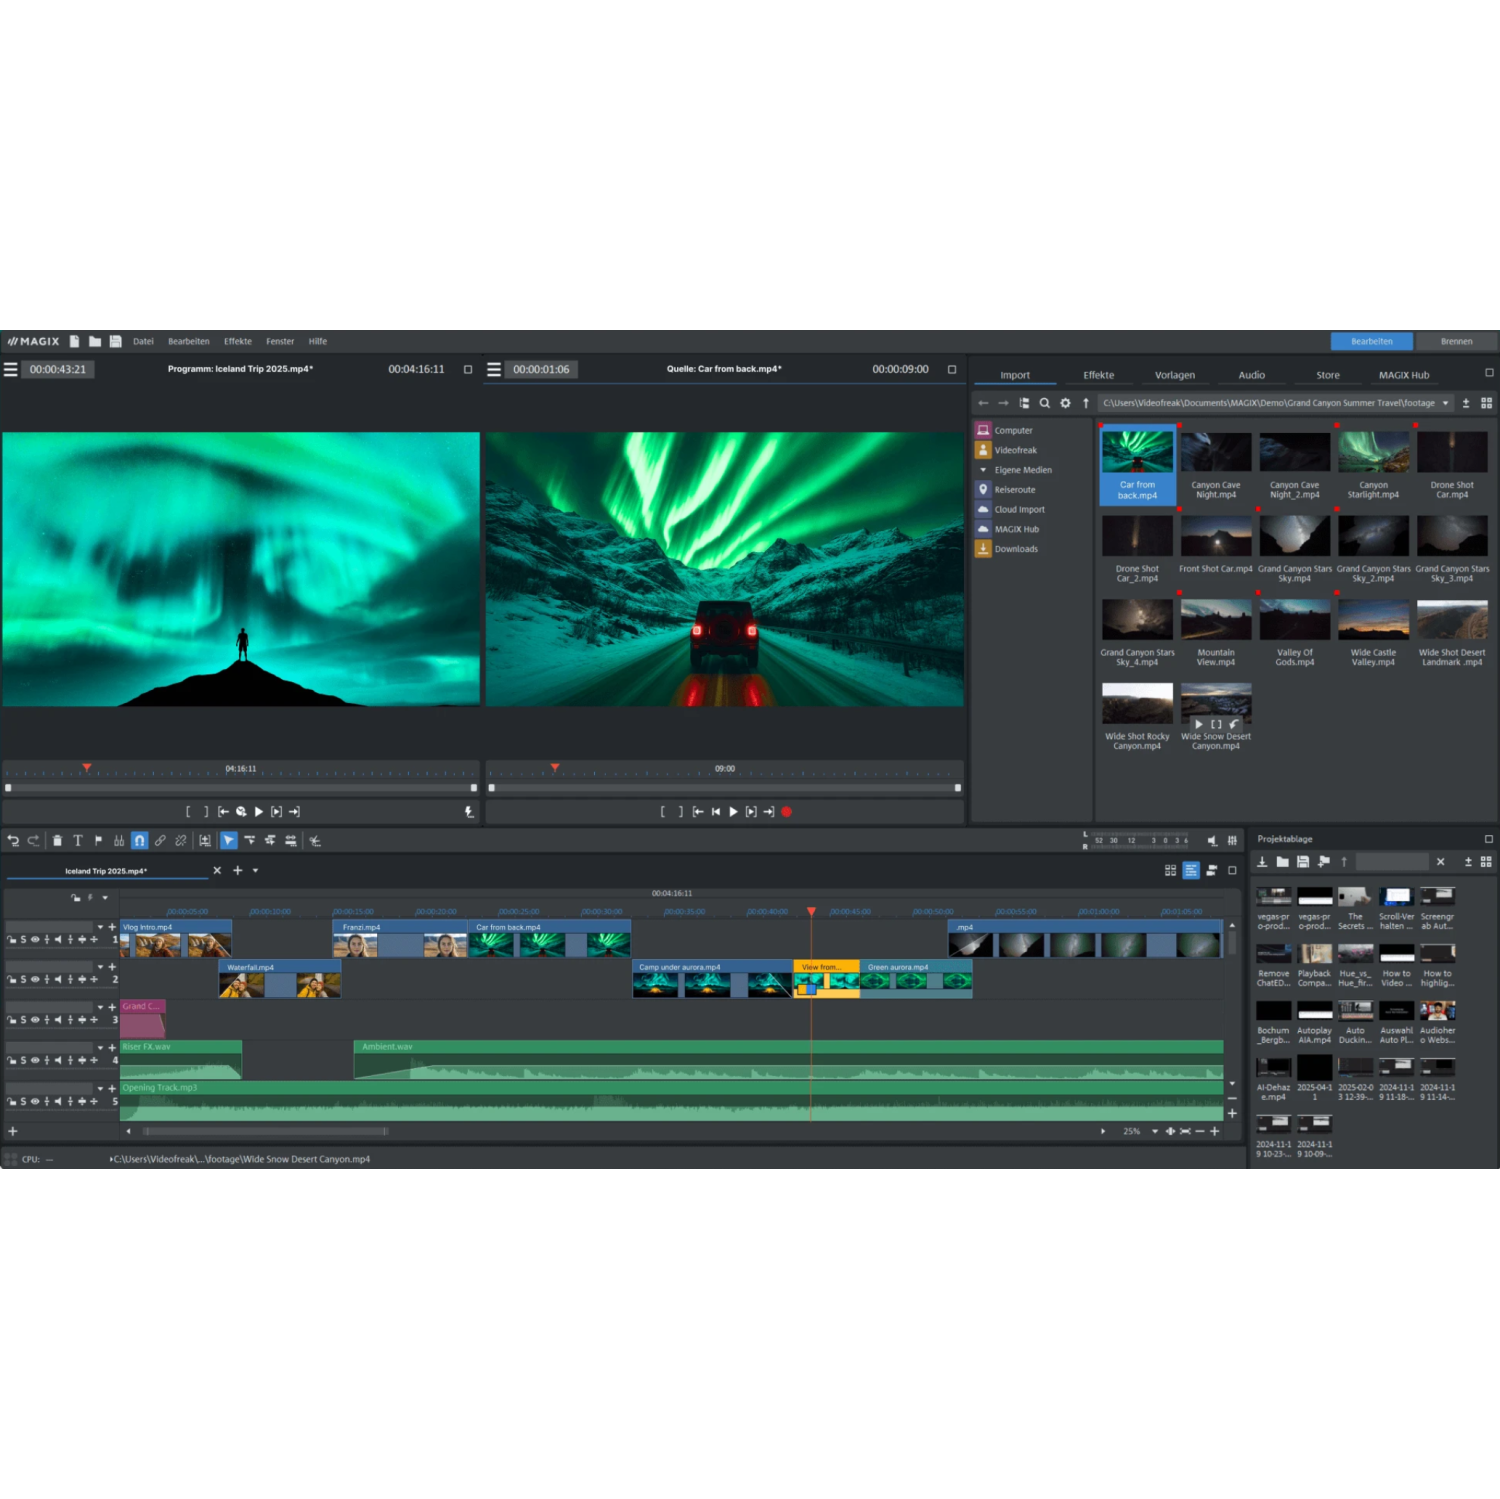Expand the Eigene Medien sidebar entry
Image resolution: width=1500 pixels, height=1499 pixels.
click(x=983, y=470)
